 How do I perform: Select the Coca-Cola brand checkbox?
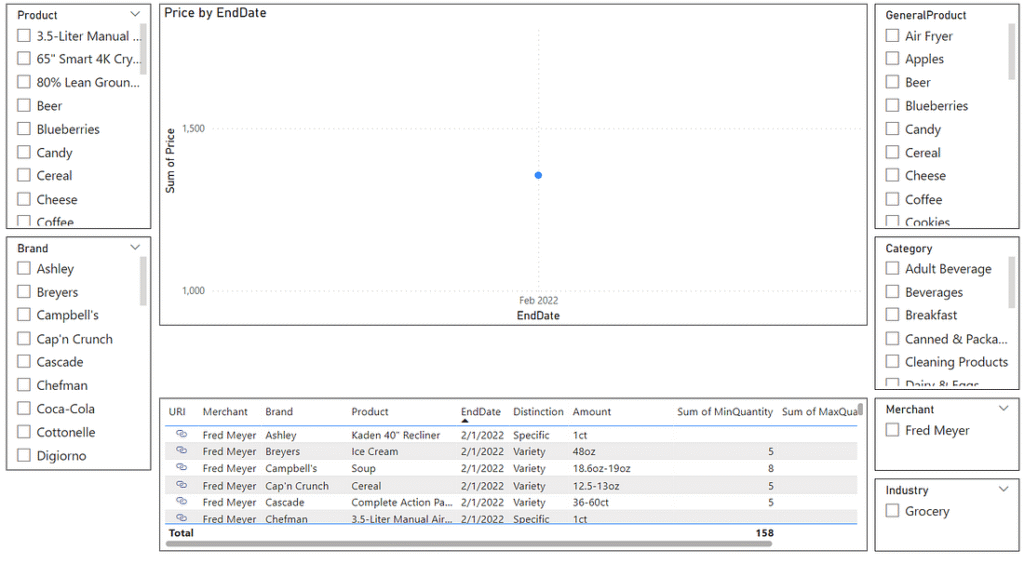click(x=24, y=408)
